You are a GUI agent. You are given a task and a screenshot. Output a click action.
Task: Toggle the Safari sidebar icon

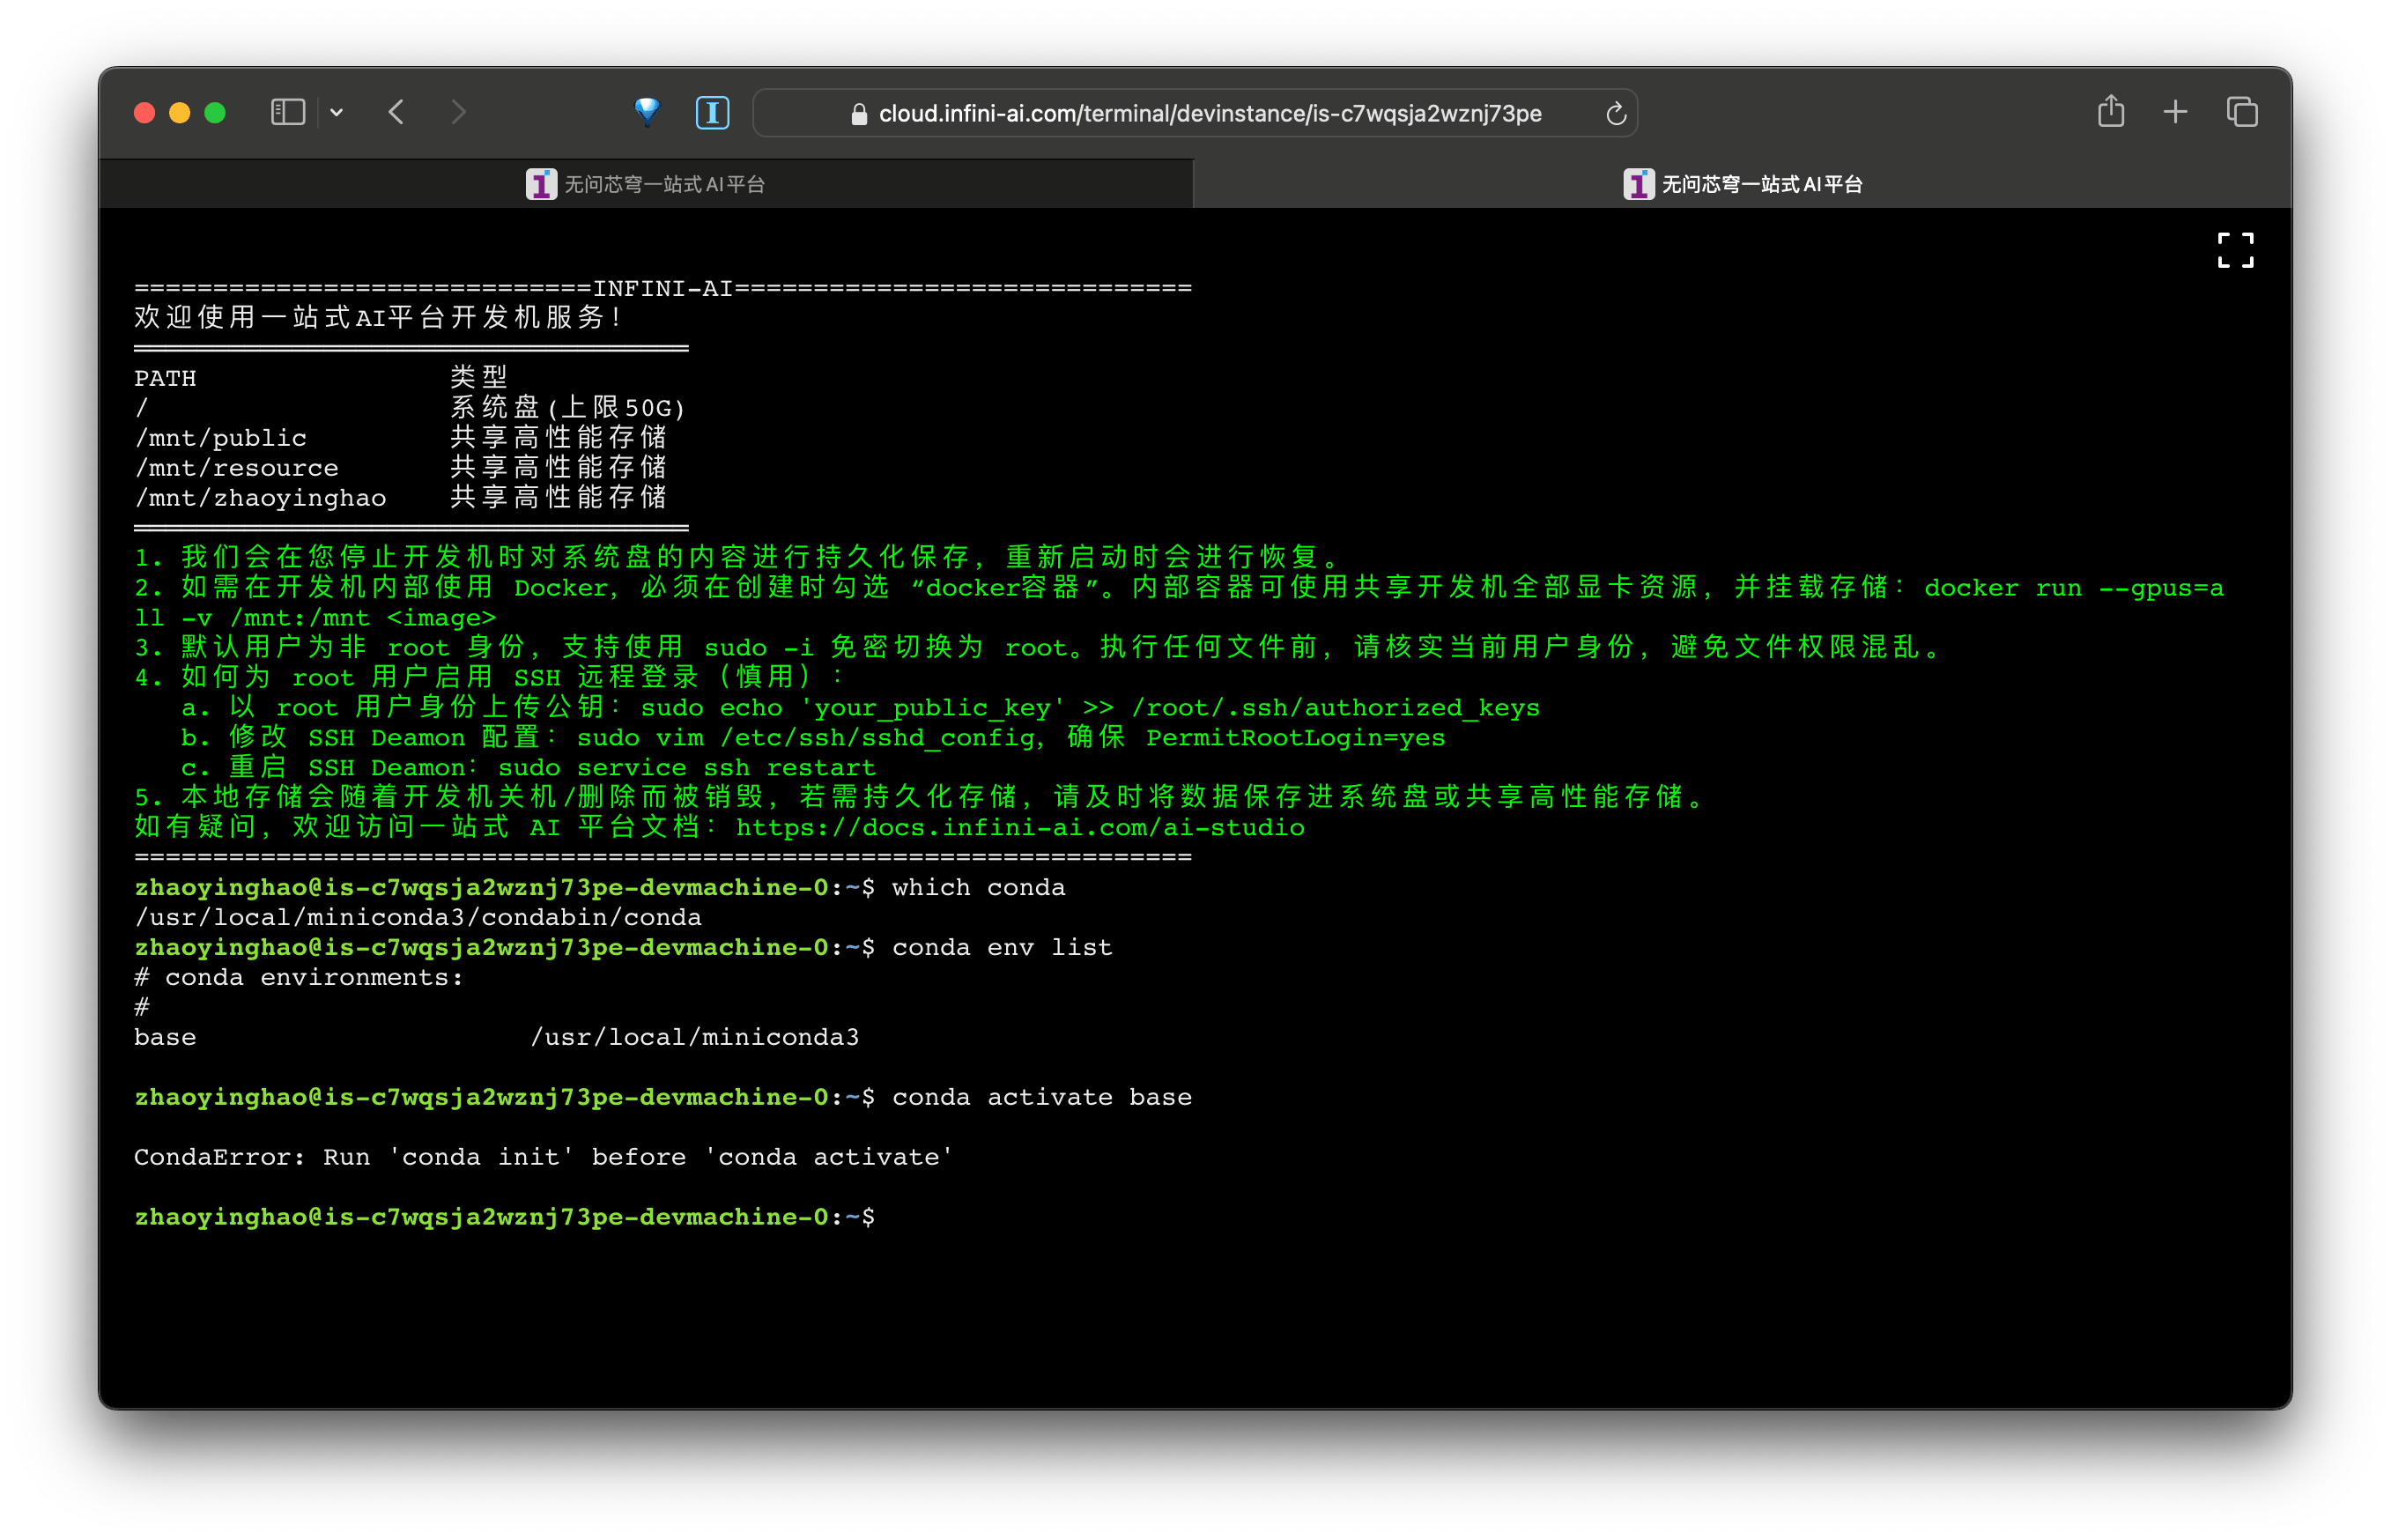287,112
